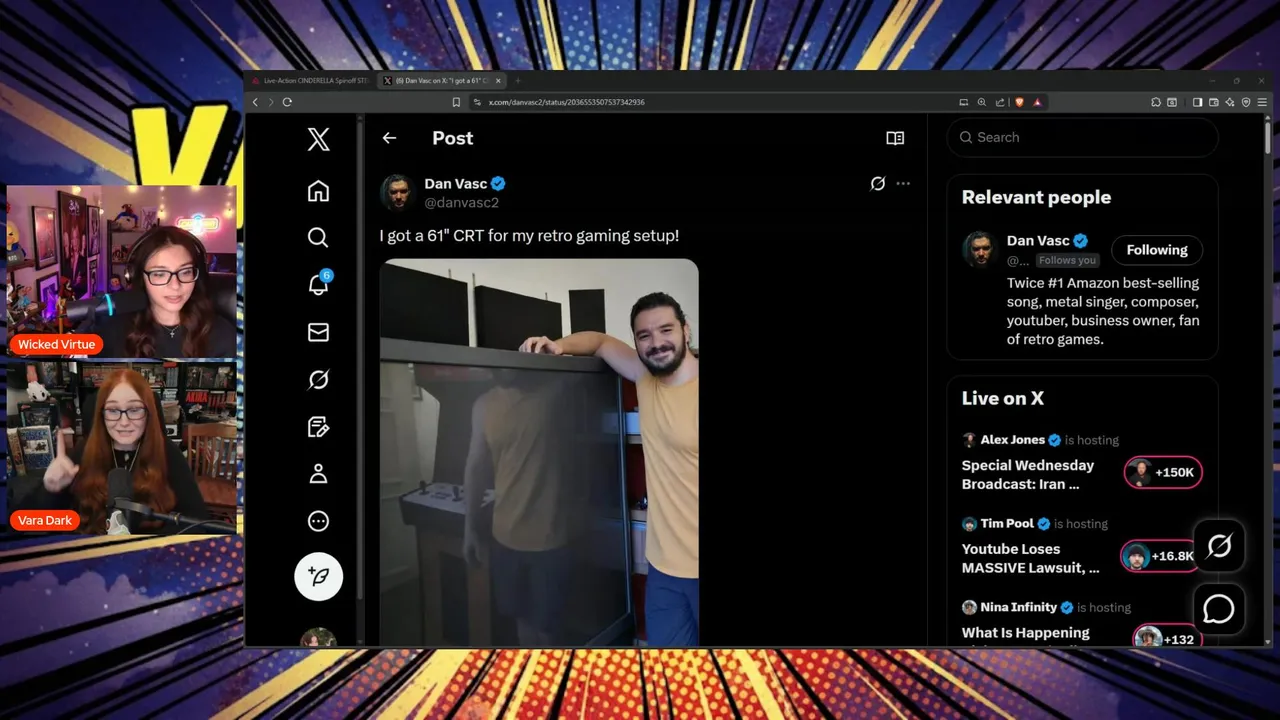Join Alex Jones Special Wednesday Broadcast
Screen dimensions: 1280x720
[x=1028, y=474]
